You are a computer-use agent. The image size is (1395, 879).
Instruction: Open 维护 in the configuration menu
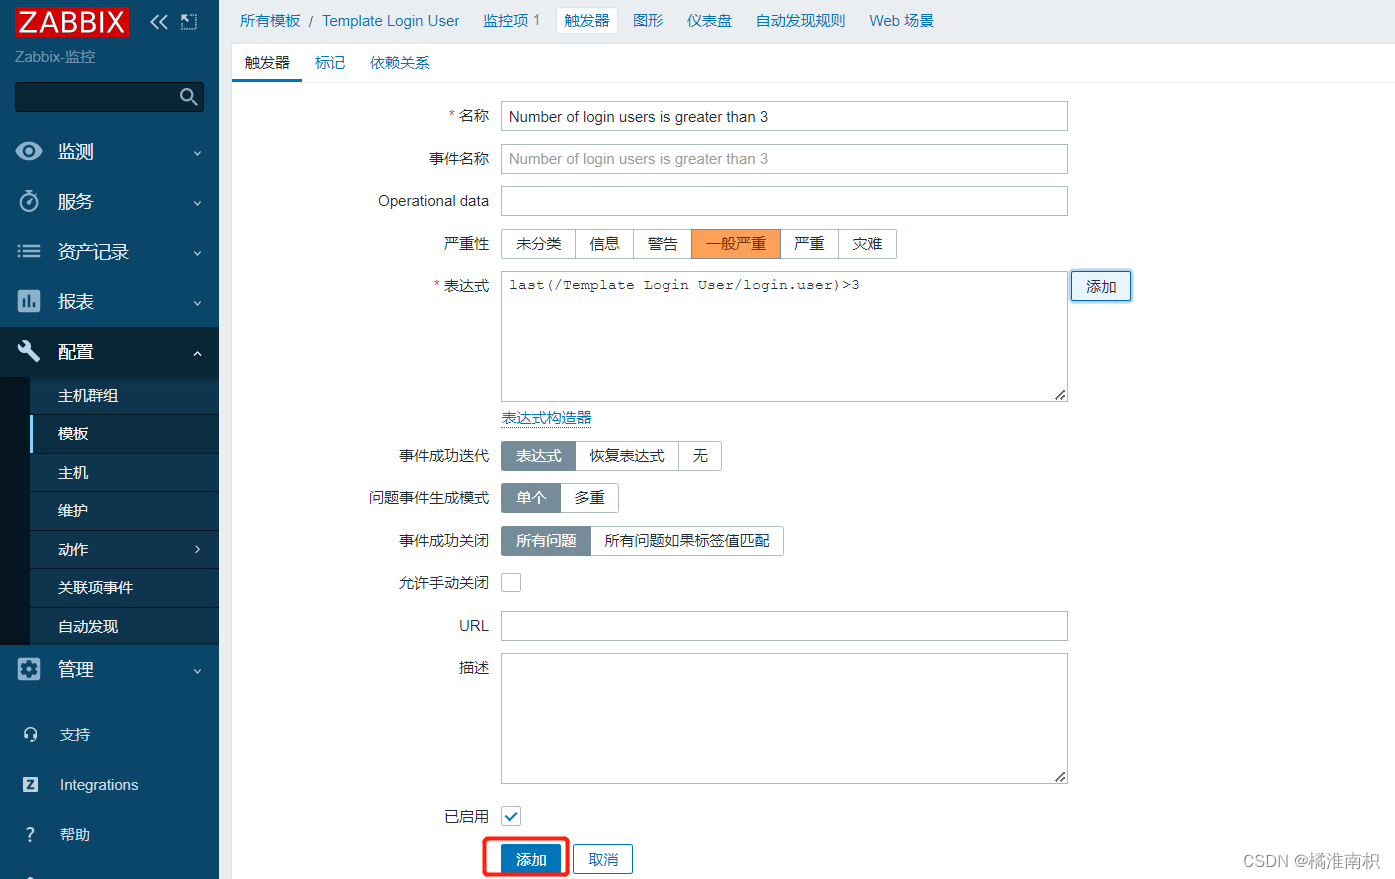tap(124, 510)
